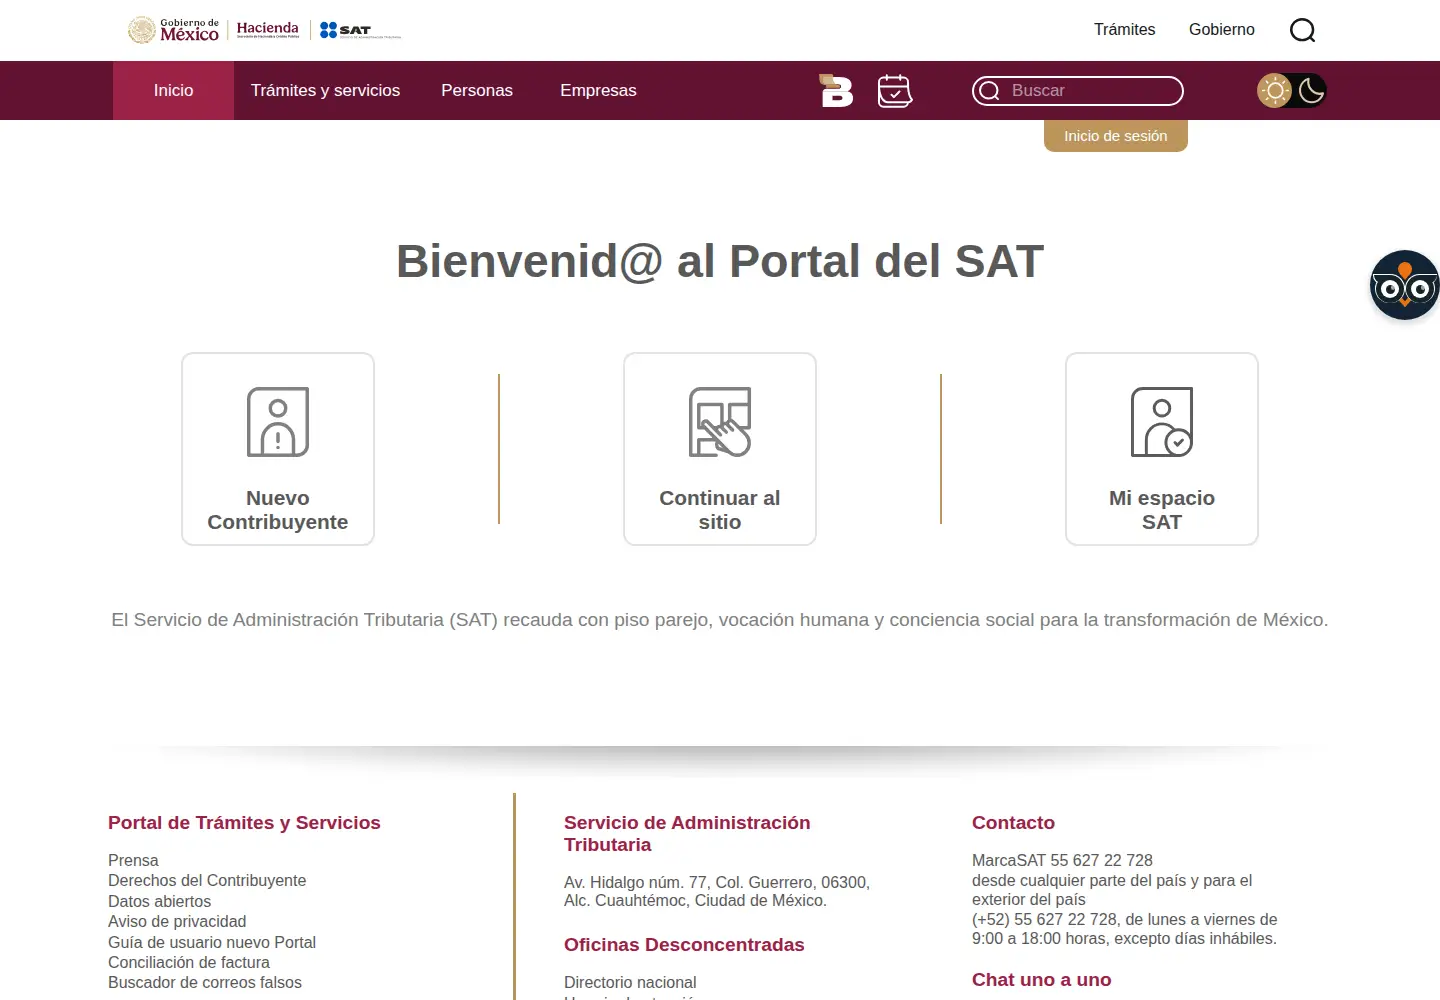The height and width of the screenshot is (1000, 1440).
Task: Open Derechos del Contribuyente footer link
Action: coord(207,880)
